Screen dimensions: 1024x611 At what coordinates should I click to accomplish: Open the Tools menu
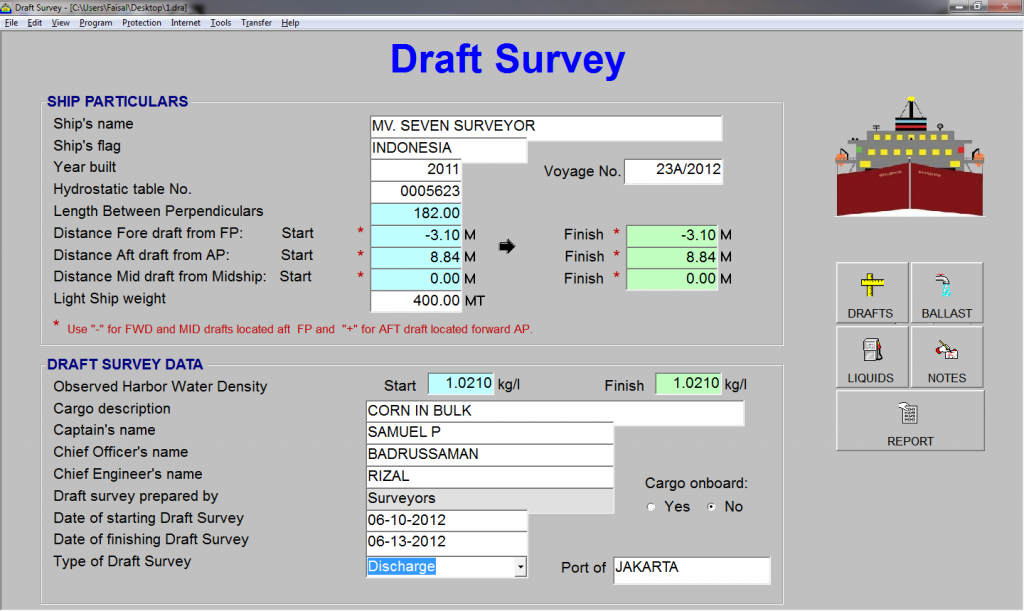[221, 23]
